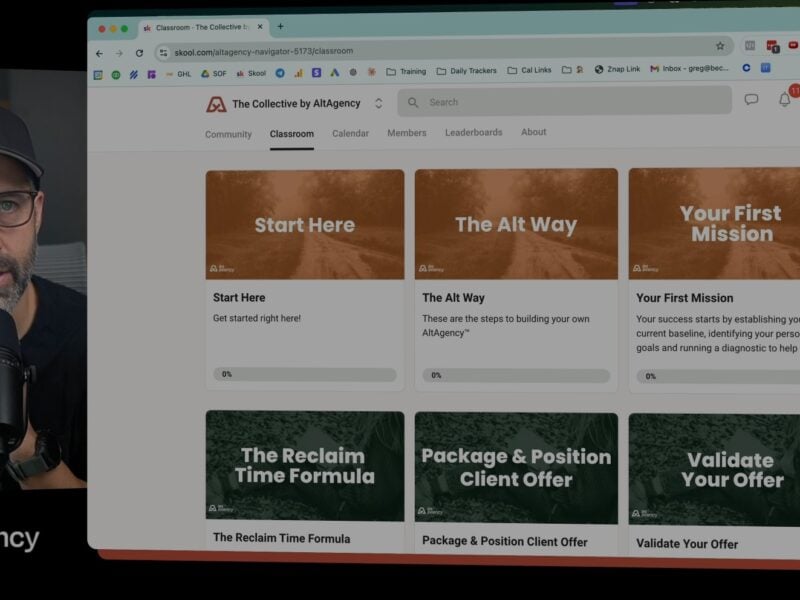Open the GHL bookmark
This screenshot has height=600, width=800.
point(179,74)
